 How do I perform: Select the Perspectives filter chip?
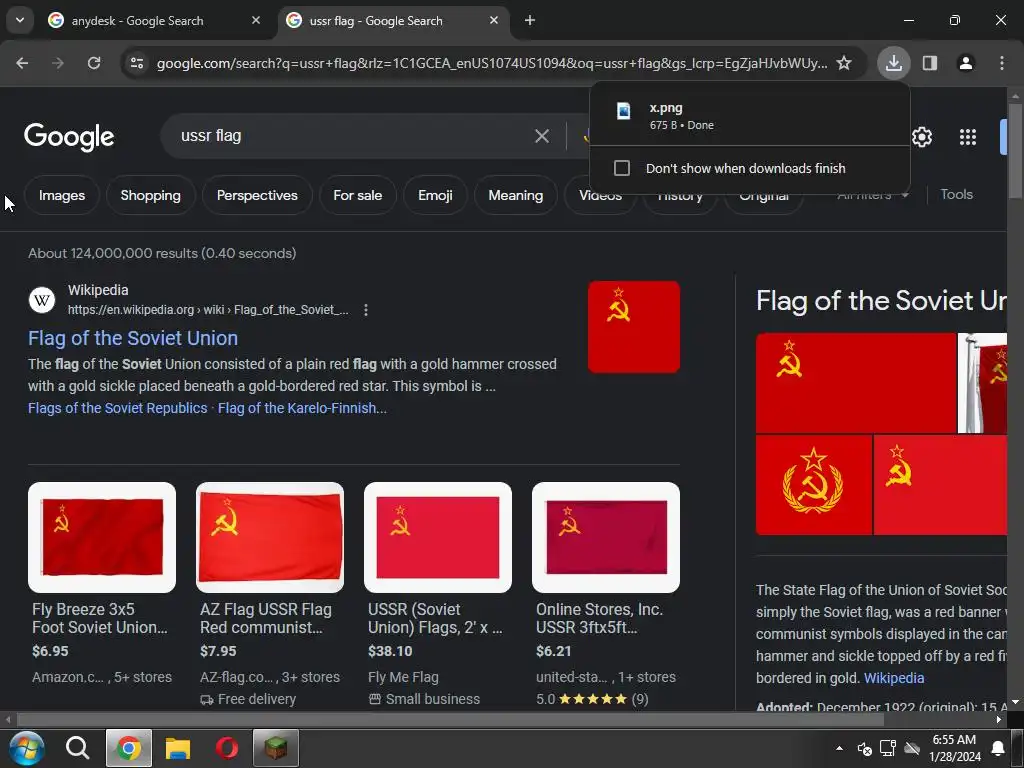(257, 195)
